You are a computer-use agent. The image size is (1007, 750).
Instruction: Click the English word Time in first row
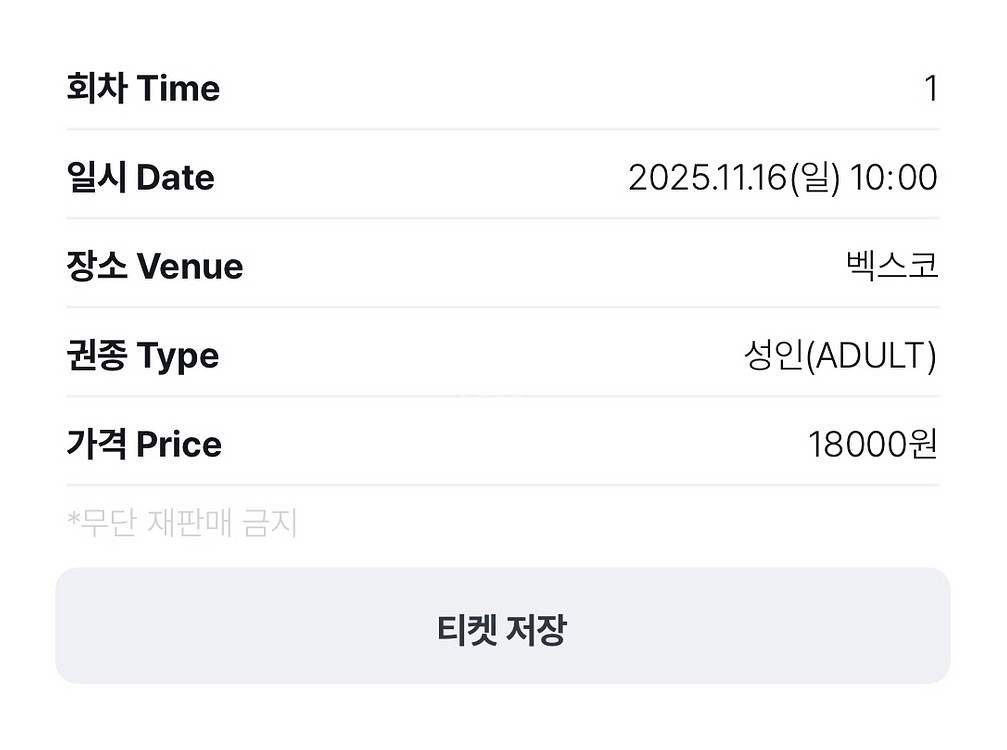(178, 89)
